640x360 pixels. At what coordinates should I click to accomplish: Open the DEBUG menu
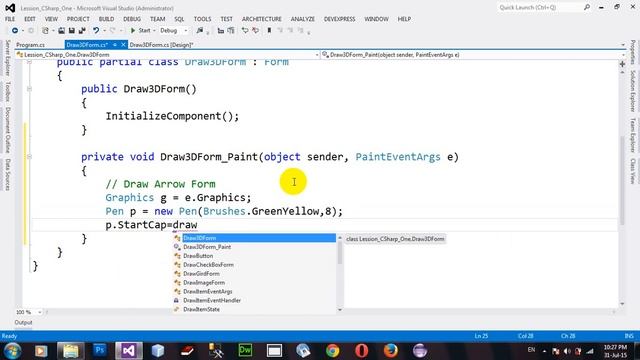[x=132, y=19]
